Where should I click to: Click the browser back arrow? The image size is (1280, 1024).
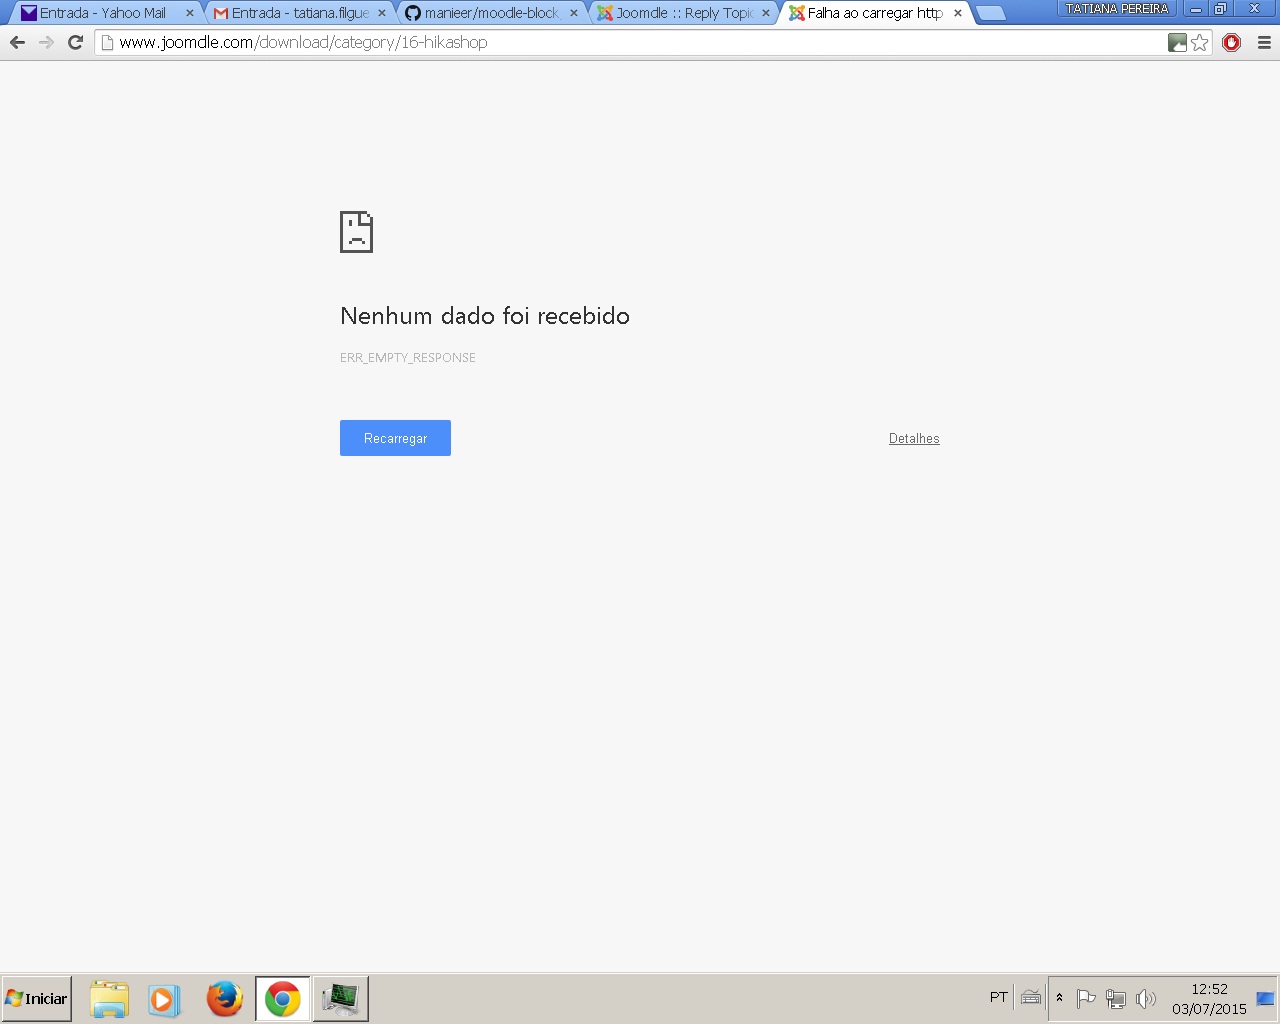tap(17, 42)
